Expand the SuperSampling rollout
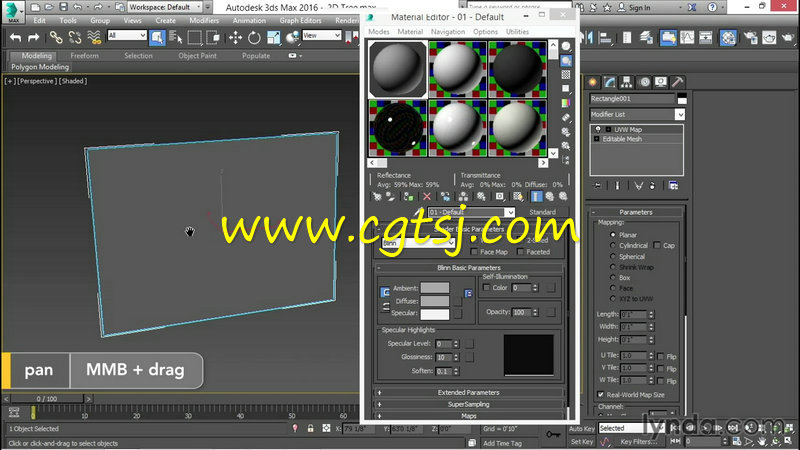The image size is (800, 450). click(468, 404)
